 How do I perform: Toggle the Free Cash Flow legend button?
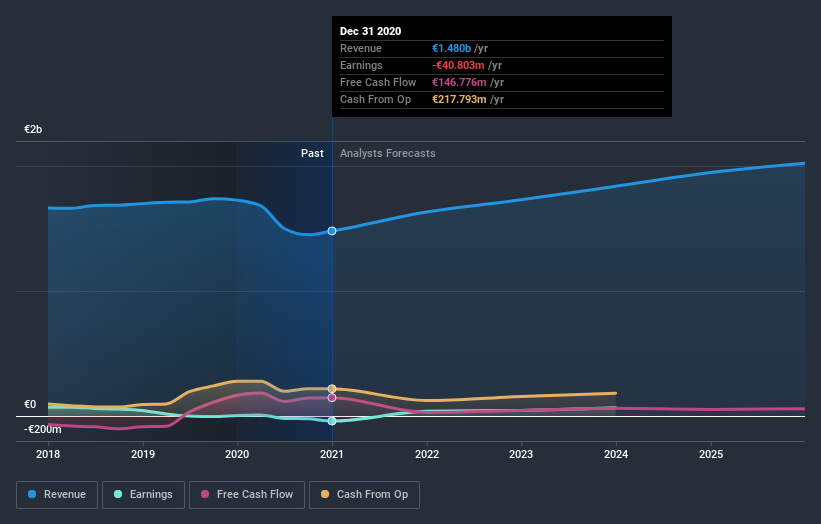click(x=247, y=495)
